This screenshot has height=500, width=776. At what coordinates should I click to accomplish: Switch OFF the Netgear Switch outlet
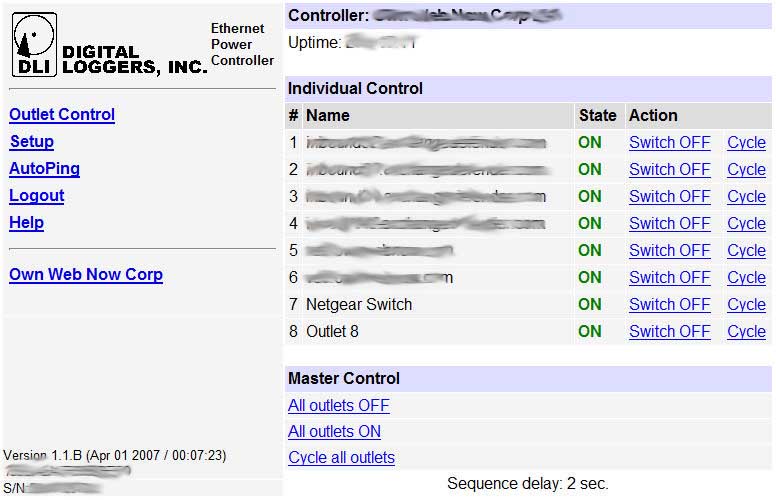coord(669,305)
